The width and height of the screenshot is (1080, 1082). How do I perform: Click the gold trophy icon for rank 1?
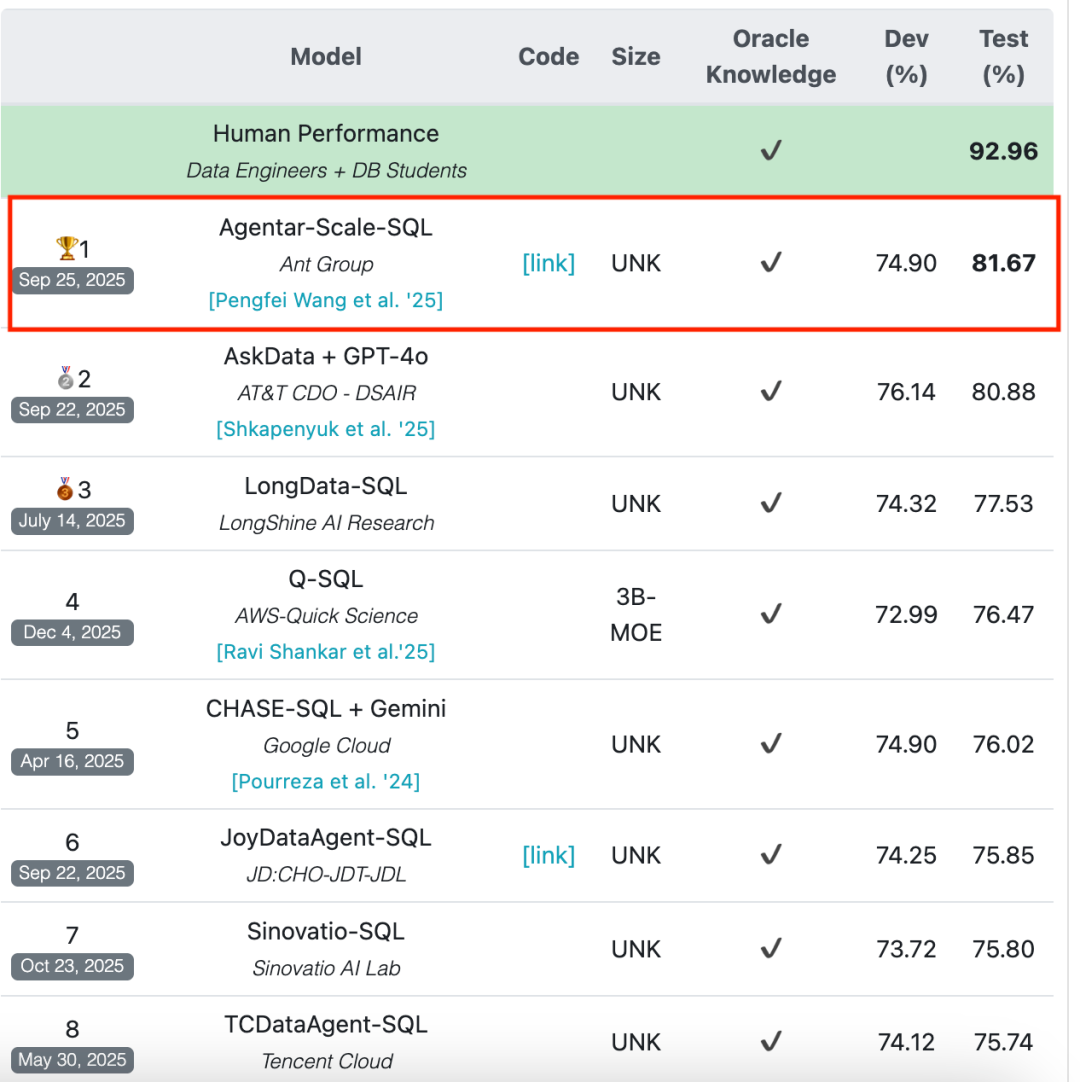(66, 247)
